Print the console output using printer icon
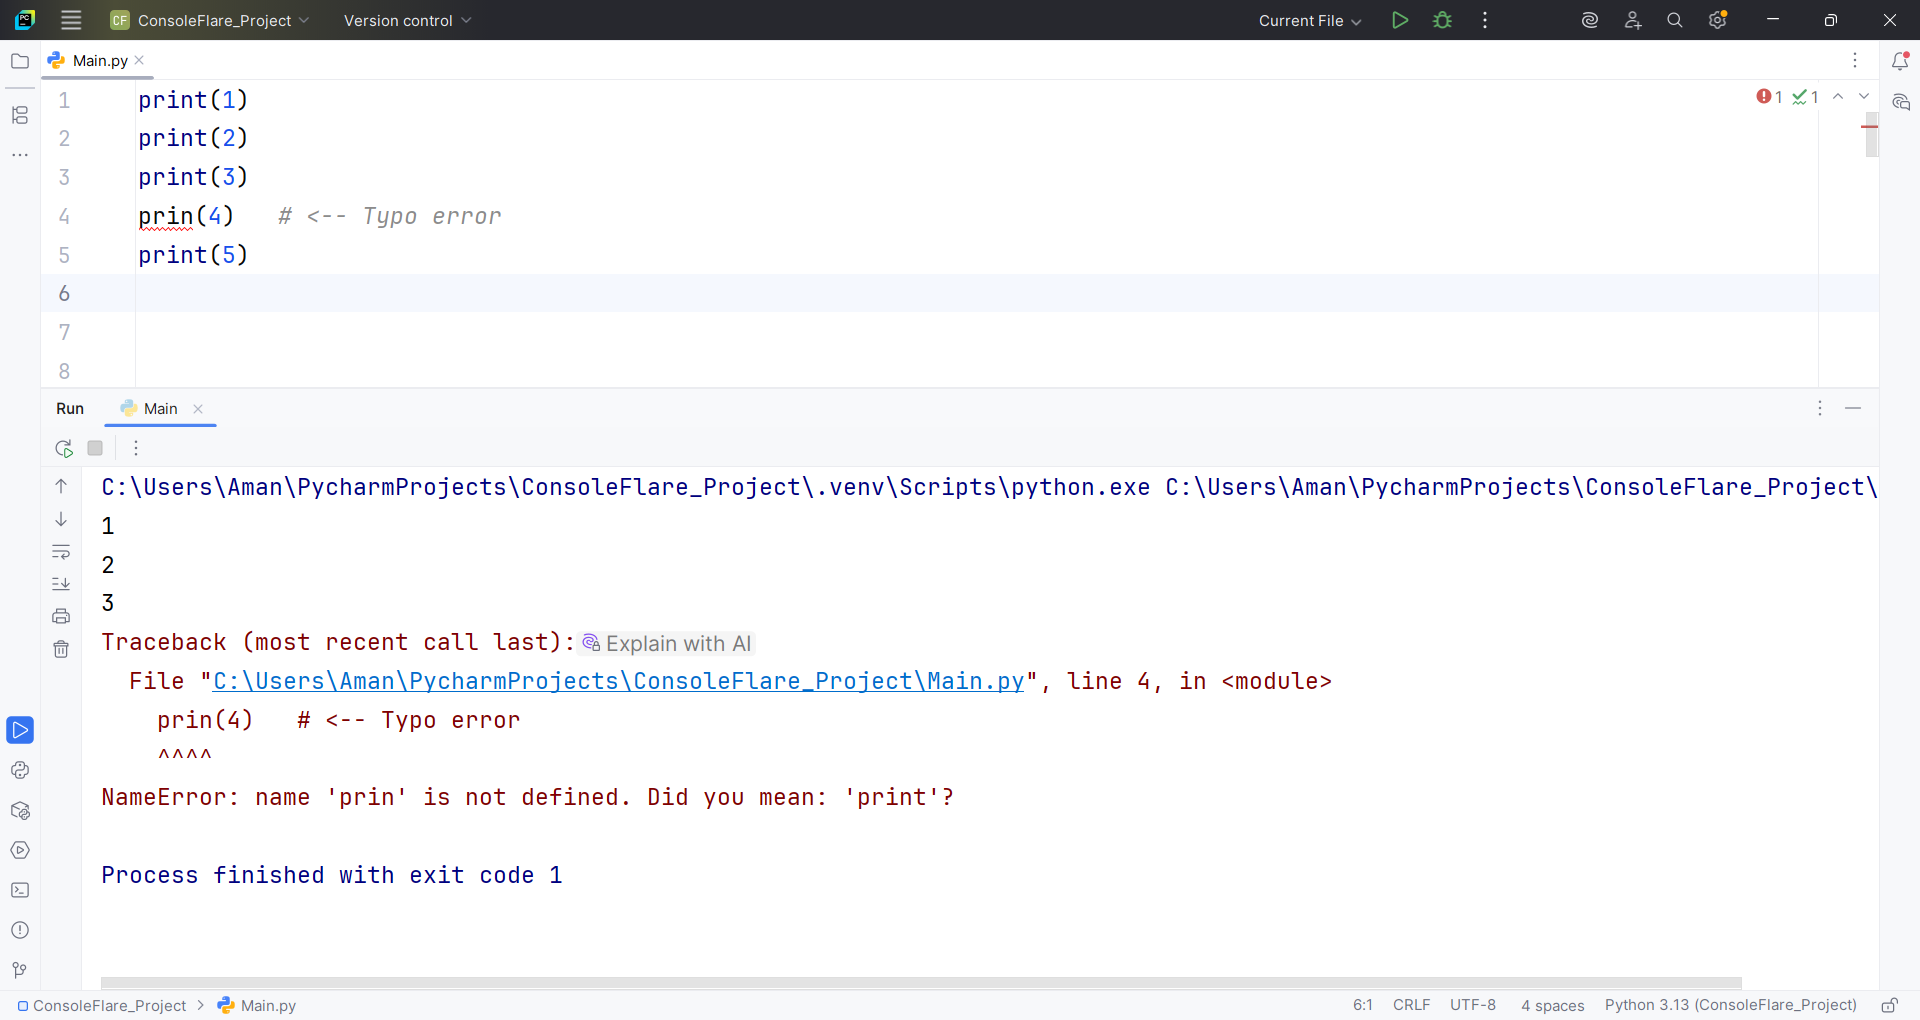 (x=61, y=616)
